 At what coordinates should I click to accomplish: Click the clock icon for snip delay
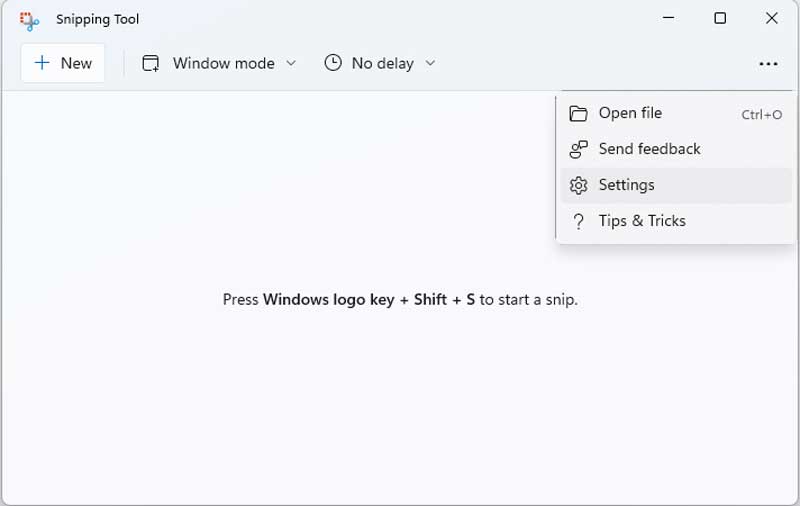(x=333, y=63)
